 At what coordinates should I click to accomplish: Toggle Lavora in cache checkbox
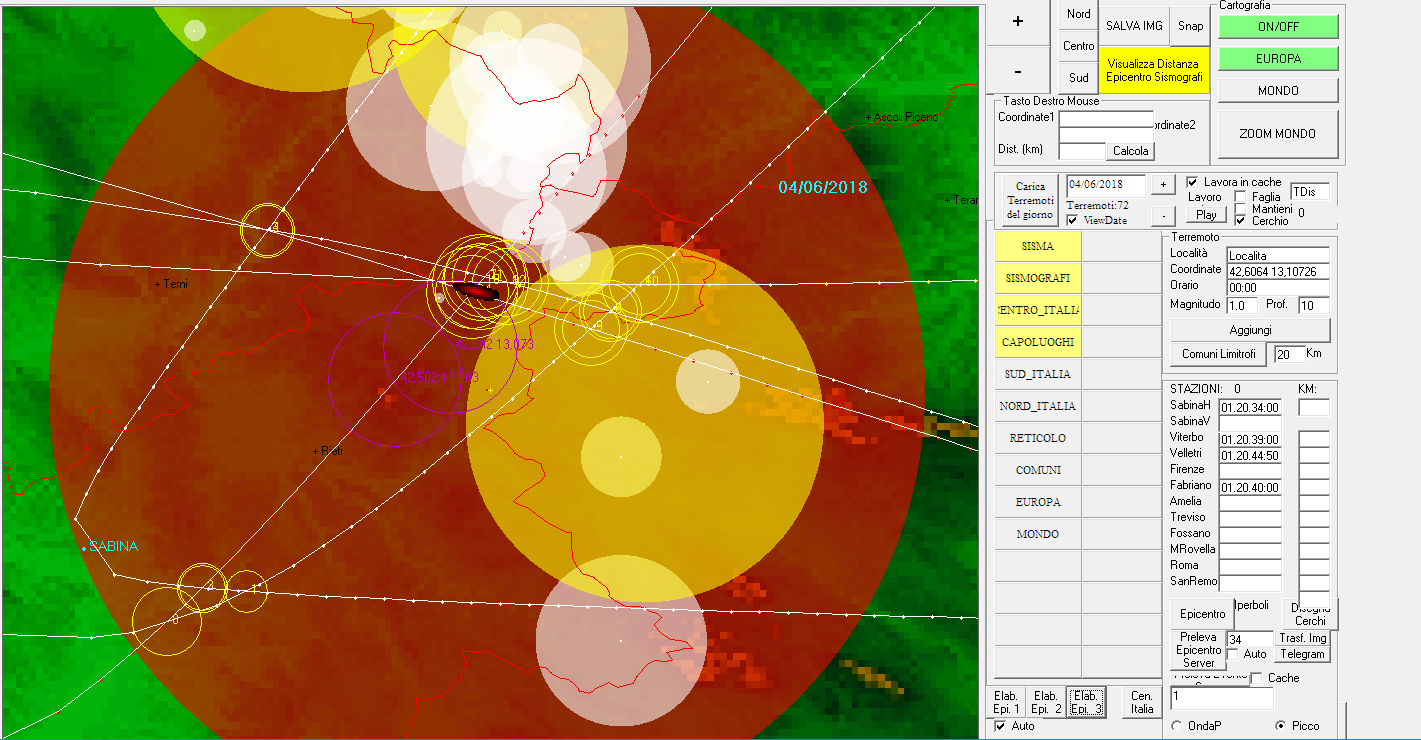(x=1192, y=182)
